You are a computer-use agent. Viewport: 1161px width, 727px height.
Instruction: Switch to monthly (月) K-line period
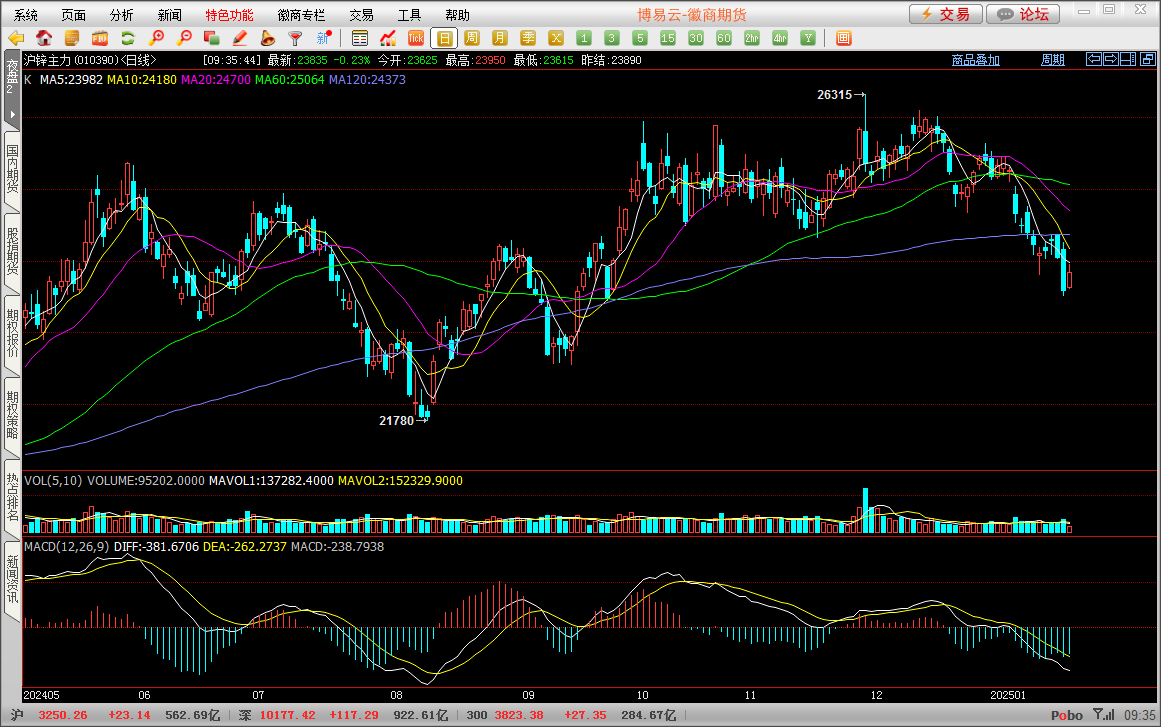click(500, 38)
